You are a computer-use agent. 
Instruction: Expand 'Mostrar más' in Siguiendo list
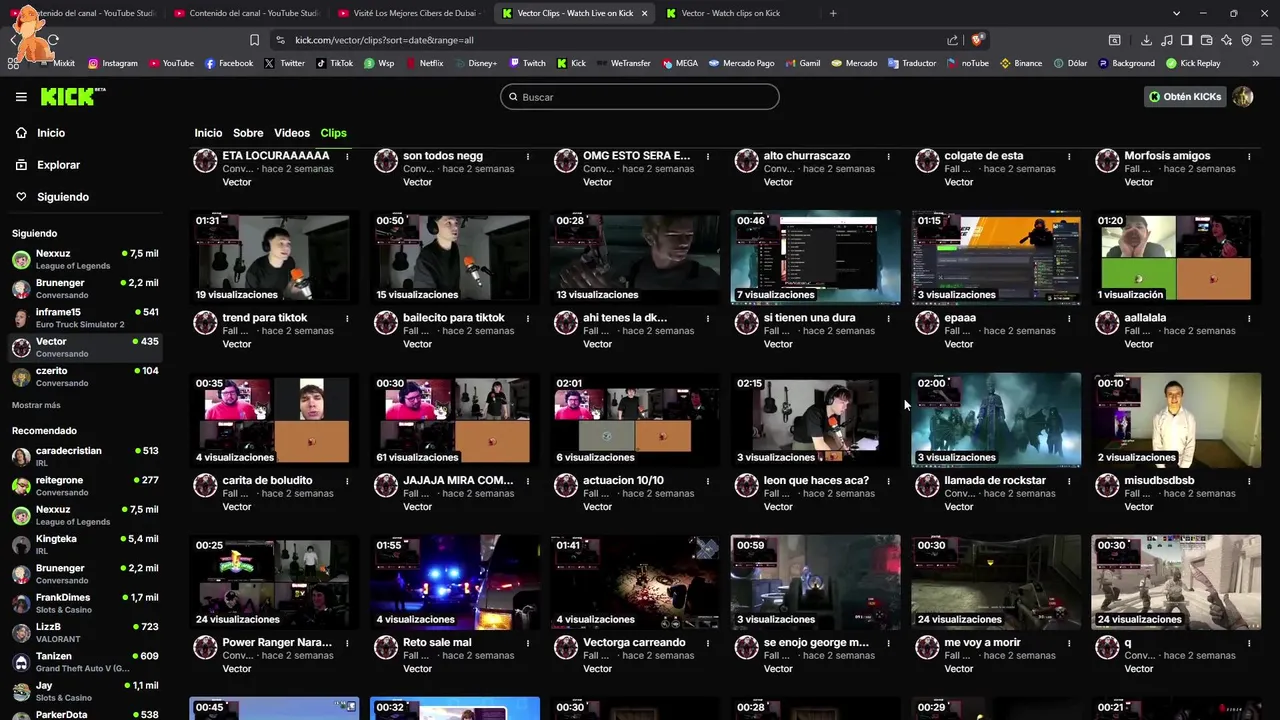pos(36,405)
